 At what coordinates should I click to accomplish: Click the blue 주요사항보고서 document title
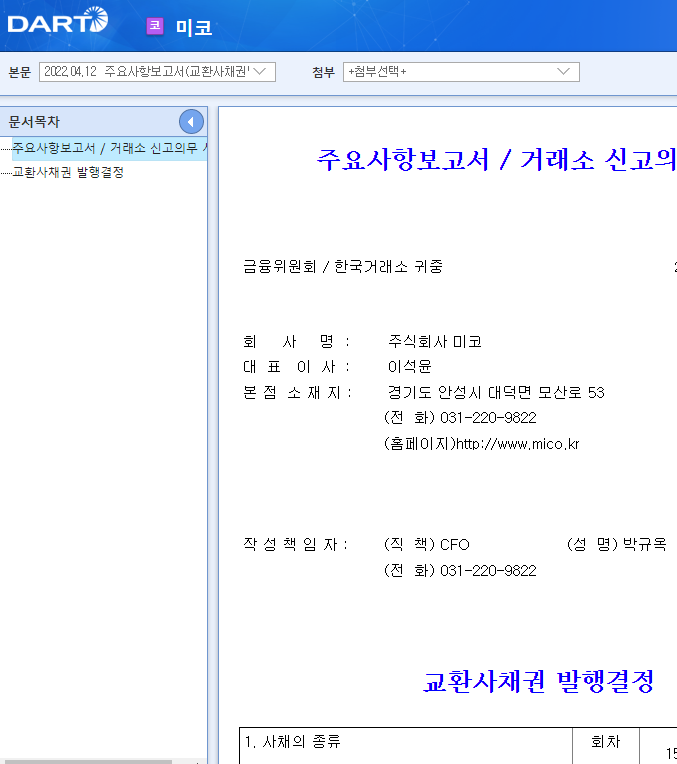click(496, 159)
